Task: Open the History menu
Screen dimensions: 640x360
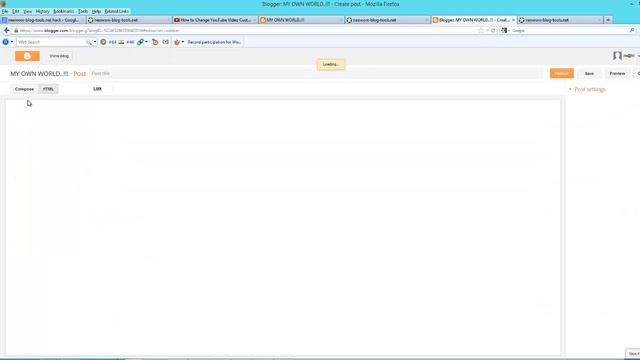Action: point(42,11)
